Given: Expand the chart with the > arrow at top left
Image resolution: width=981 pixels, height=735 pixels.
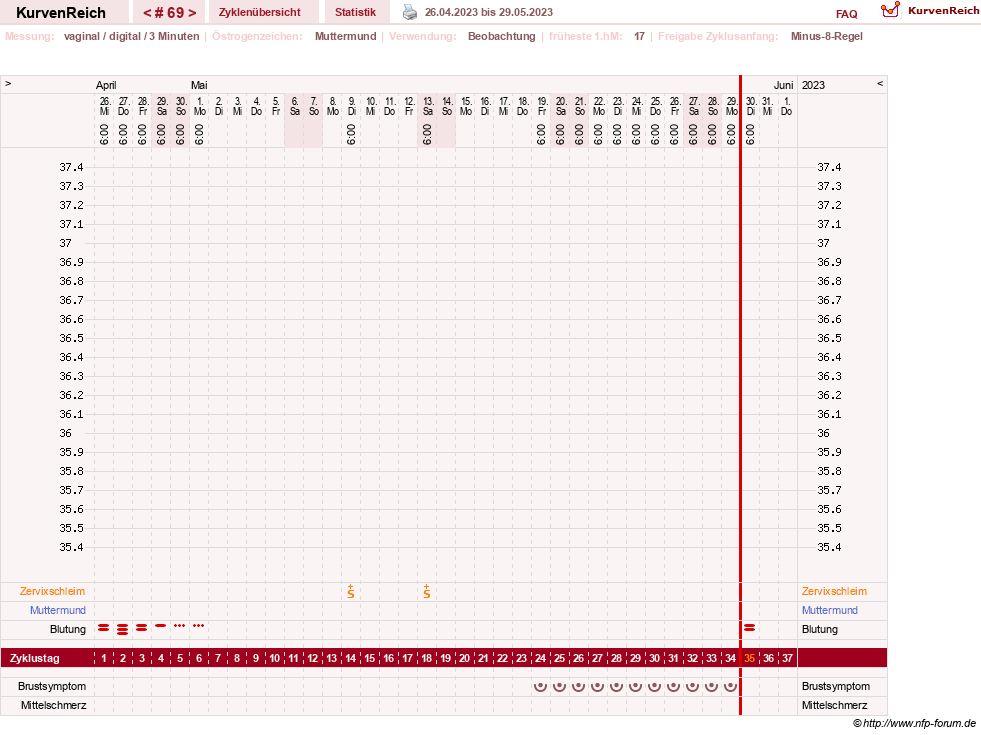Looking at the screenshot, I should tap(8, 83).
